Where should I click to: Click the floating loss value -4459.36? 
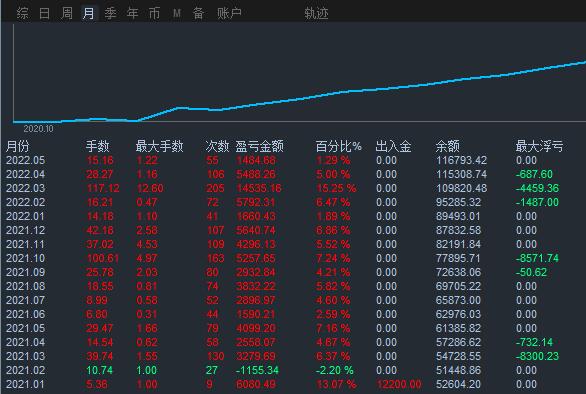[x=537, y=188]
